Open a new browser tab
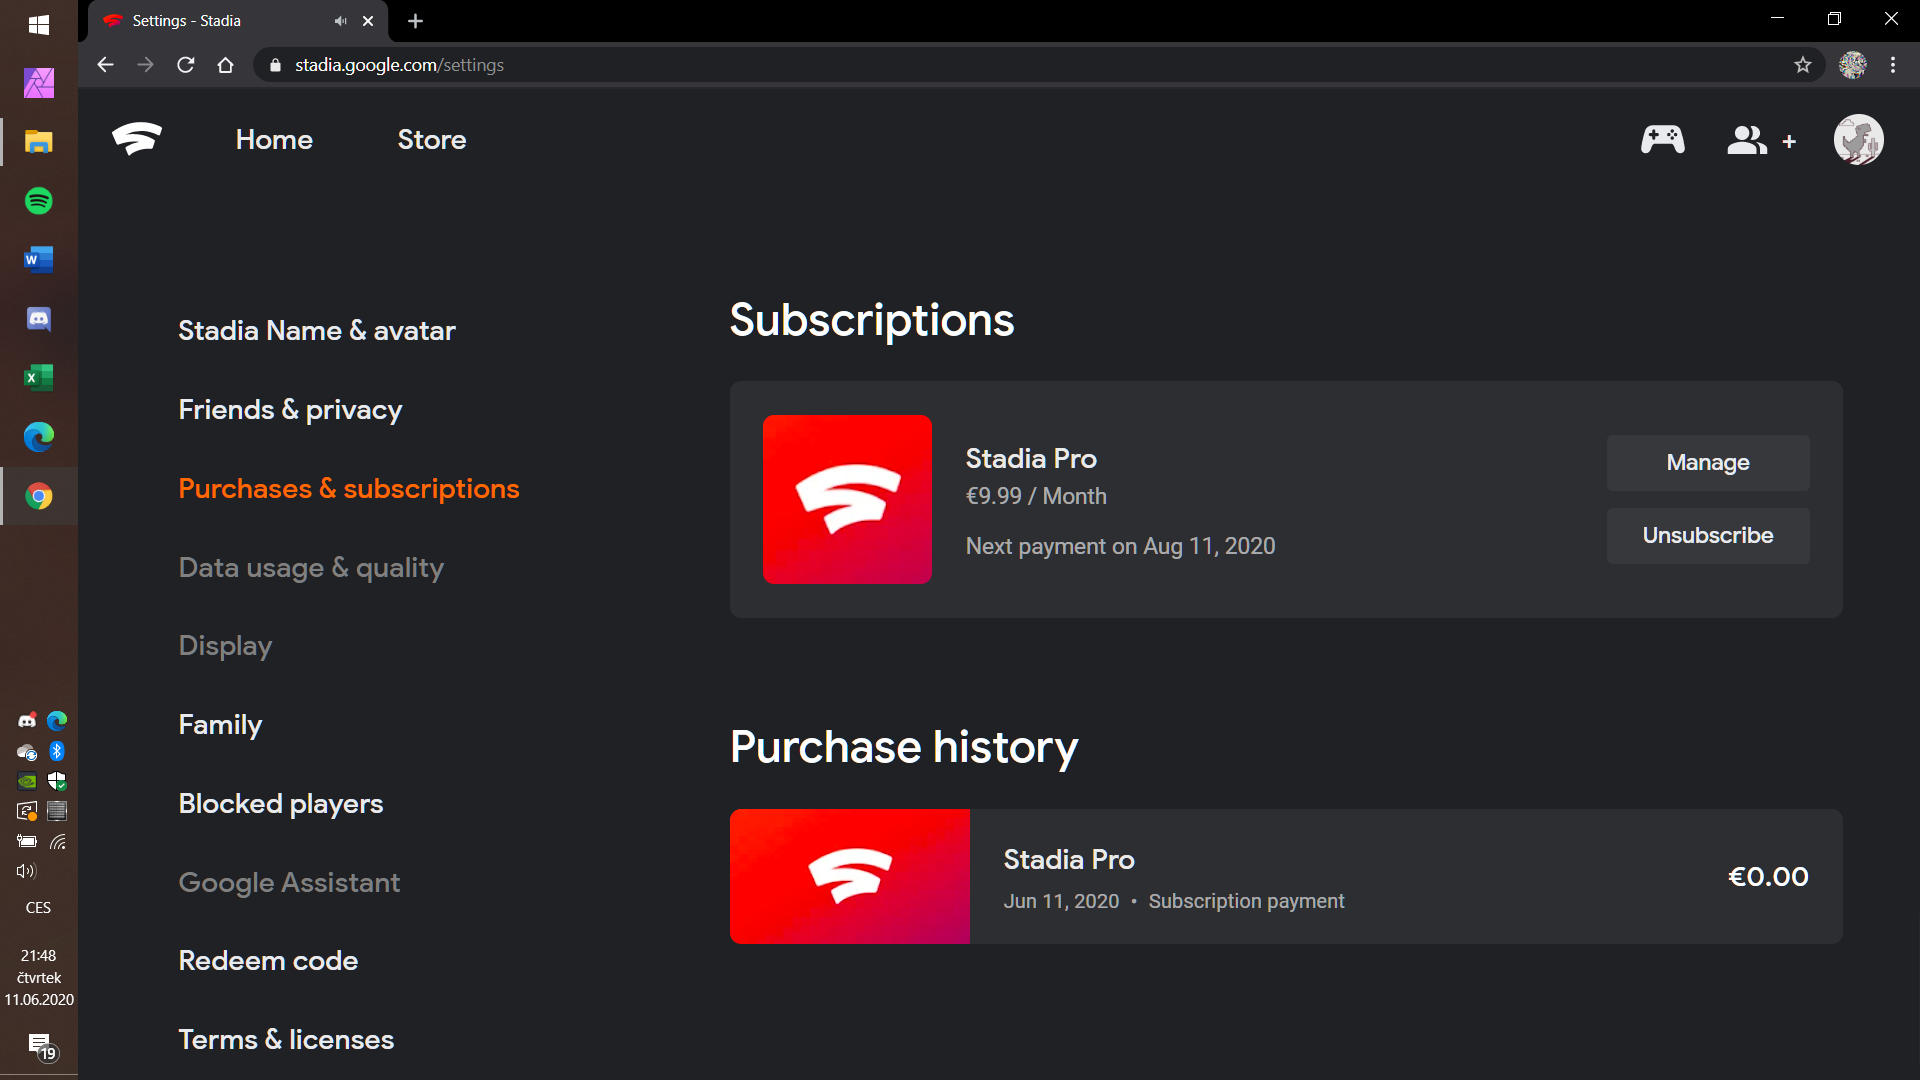This screenshot has width=1920, height=1080. coord(416,21)
